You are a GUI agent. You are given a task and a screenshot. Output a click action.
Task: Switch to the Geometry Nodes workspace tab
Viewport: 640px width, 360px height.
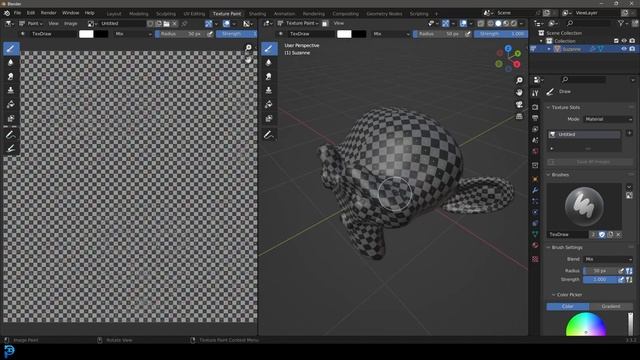(384, 13)
